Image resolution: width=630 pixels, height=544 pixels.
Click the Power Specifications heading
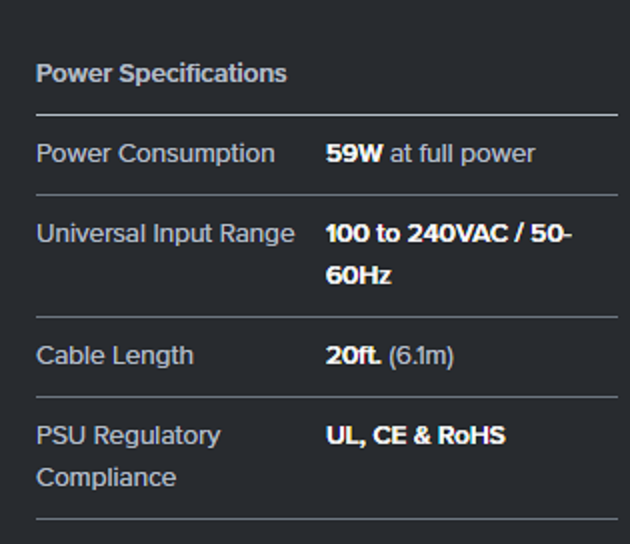tap(162, 74)
